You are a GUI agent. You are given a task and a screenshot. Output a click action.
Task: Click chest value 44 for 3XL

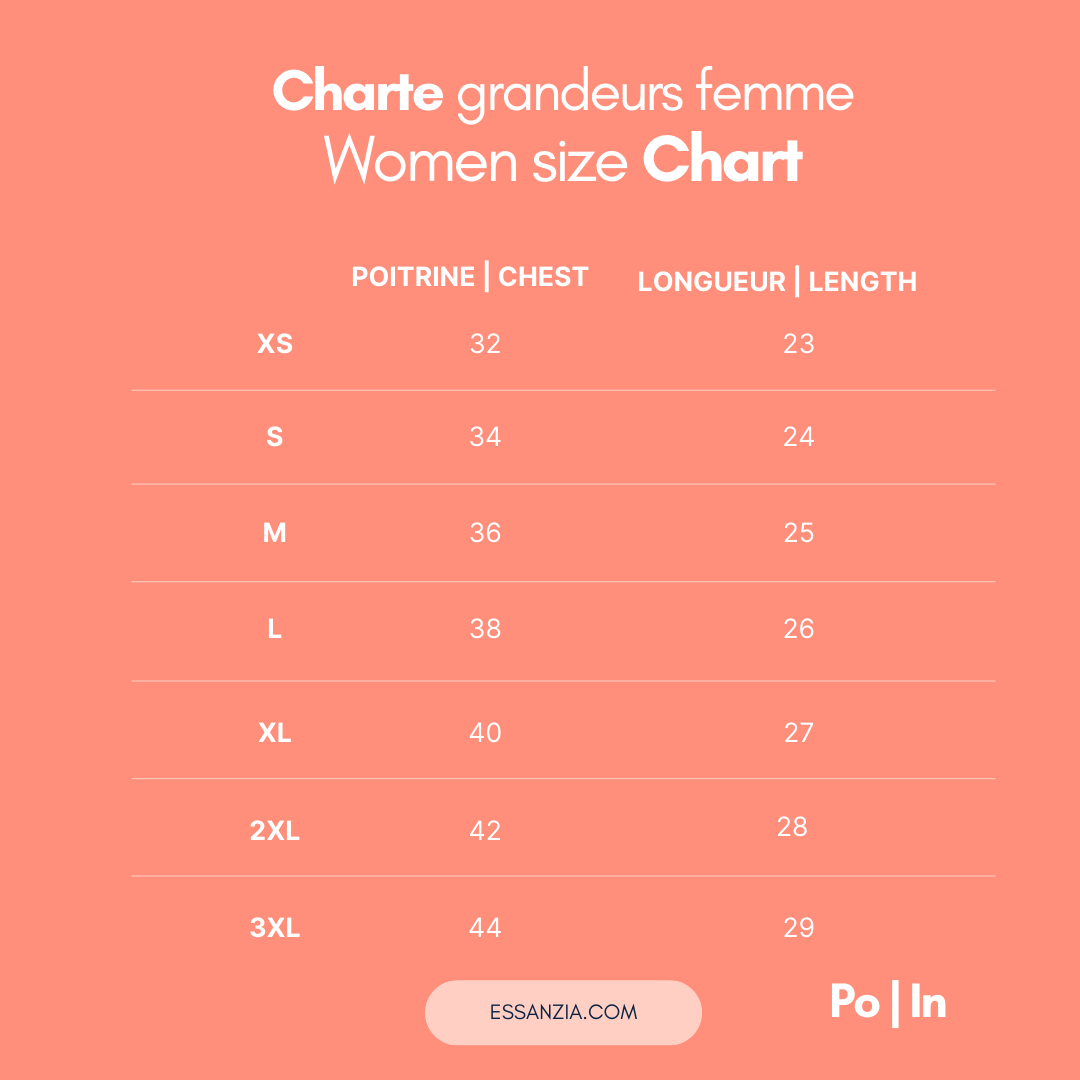pyautogui.click(x=485, y=928)
